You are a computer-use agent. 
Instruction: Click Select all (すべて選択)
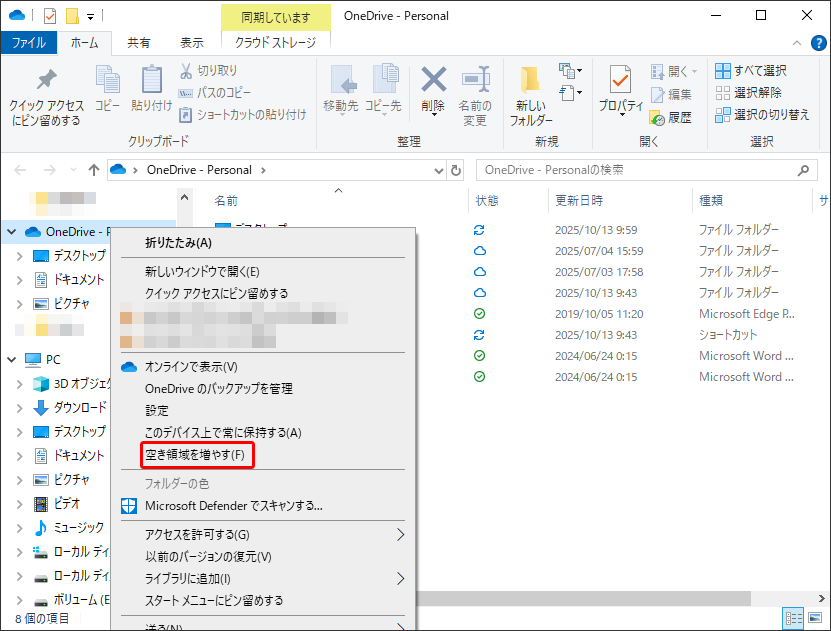pyautogui.click(x=750, y=70)
